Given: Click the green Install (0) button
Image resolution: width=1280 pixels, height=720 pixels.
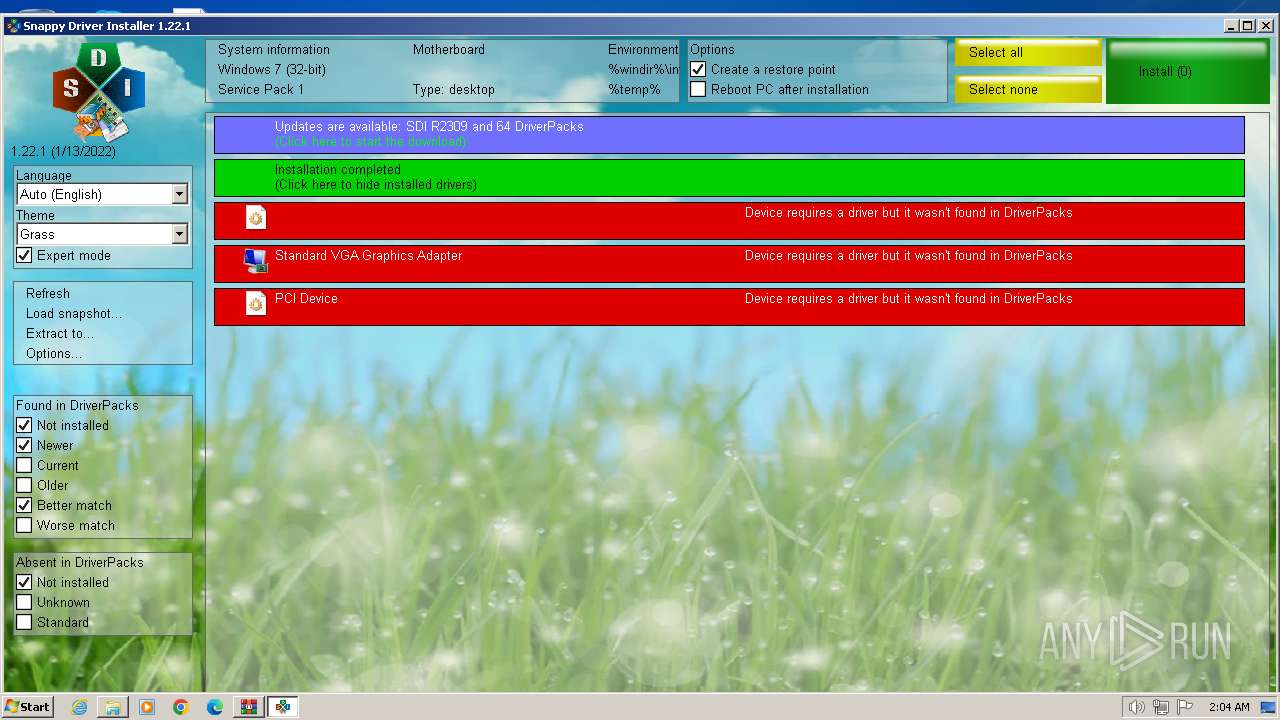Looking at the screenshot, I should (1188, 72).
